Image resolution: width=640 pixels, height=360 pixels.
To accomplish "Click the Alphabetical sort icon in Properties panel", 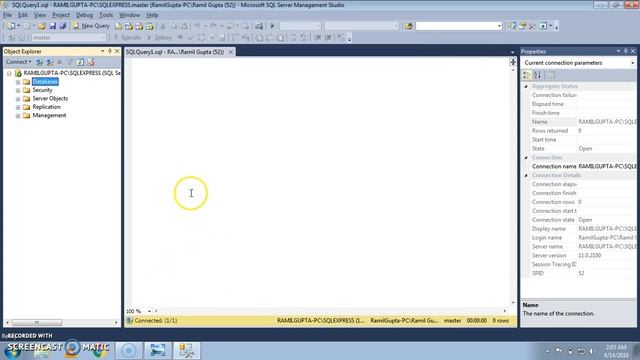I will tap(537, 75).
